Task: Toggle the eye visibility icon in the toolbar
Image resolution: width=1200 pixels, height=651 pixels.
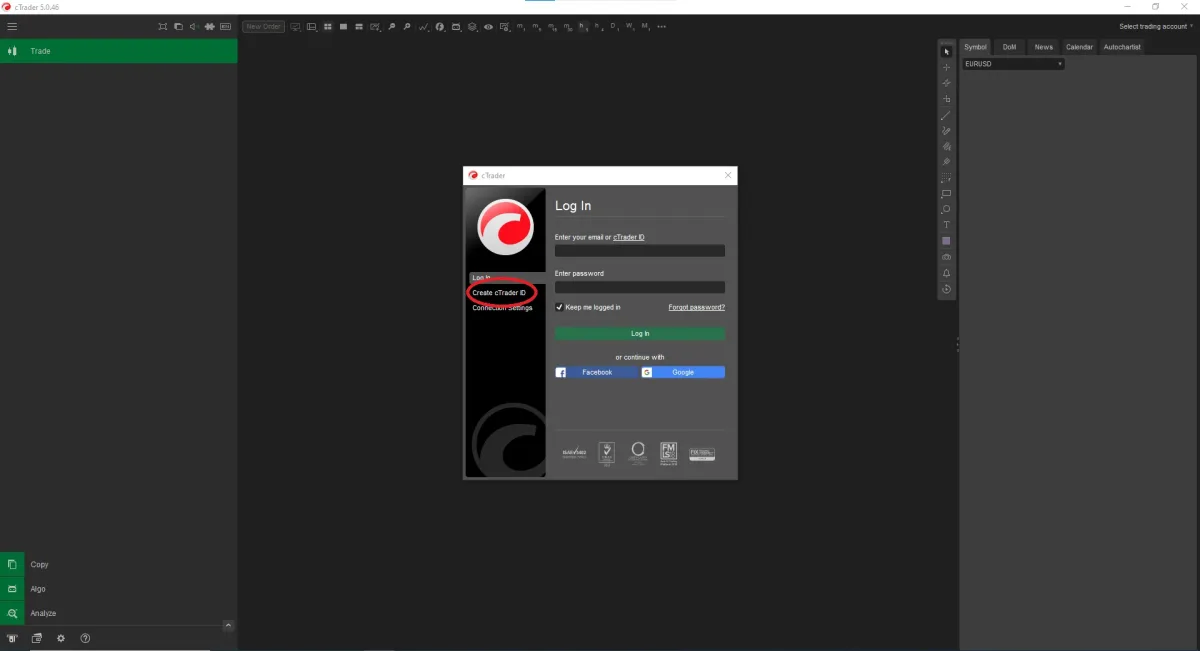Action: [489, 27]
